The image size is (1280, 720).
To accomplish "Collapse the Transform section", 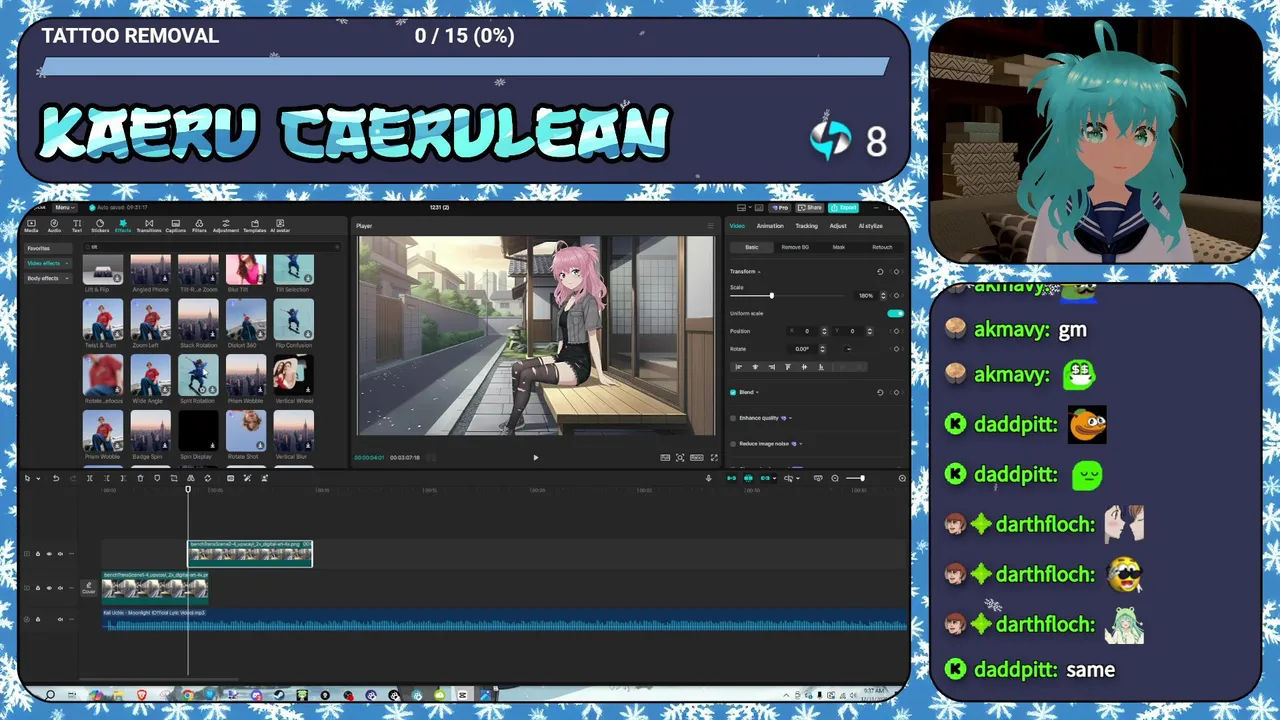I will (x=759, y=272).
